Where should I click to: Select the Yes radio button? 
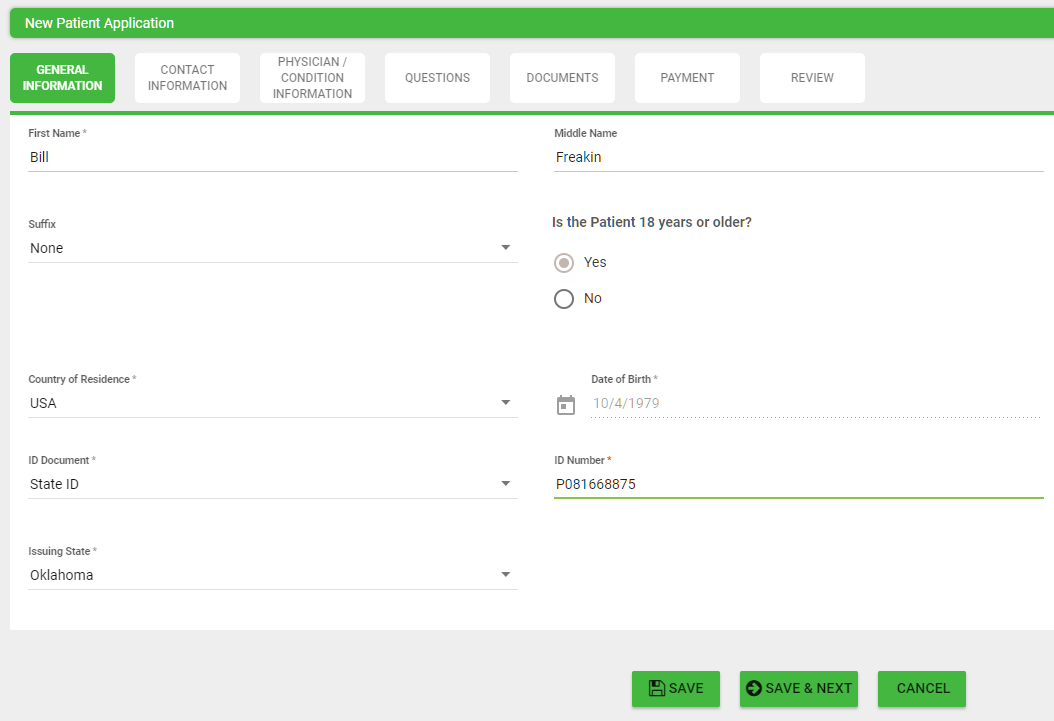click(x=564, y=263)
